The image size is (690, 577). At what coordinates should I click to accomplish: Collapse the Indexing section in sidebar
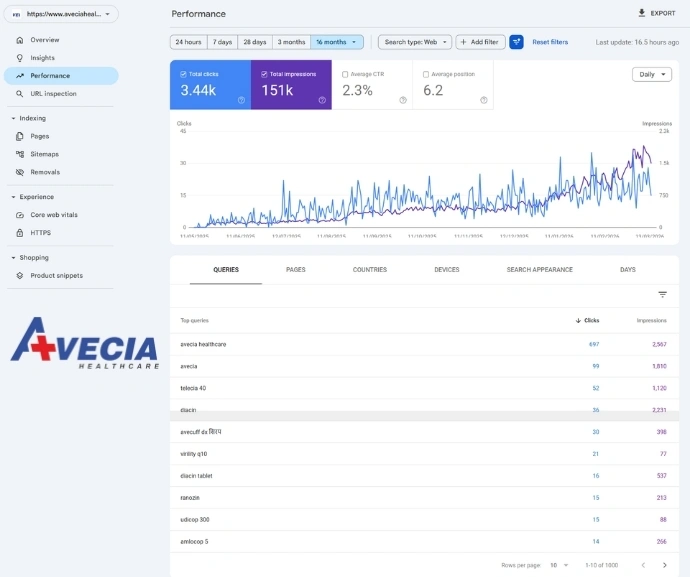pyautogui.click(x=14, y=118)
